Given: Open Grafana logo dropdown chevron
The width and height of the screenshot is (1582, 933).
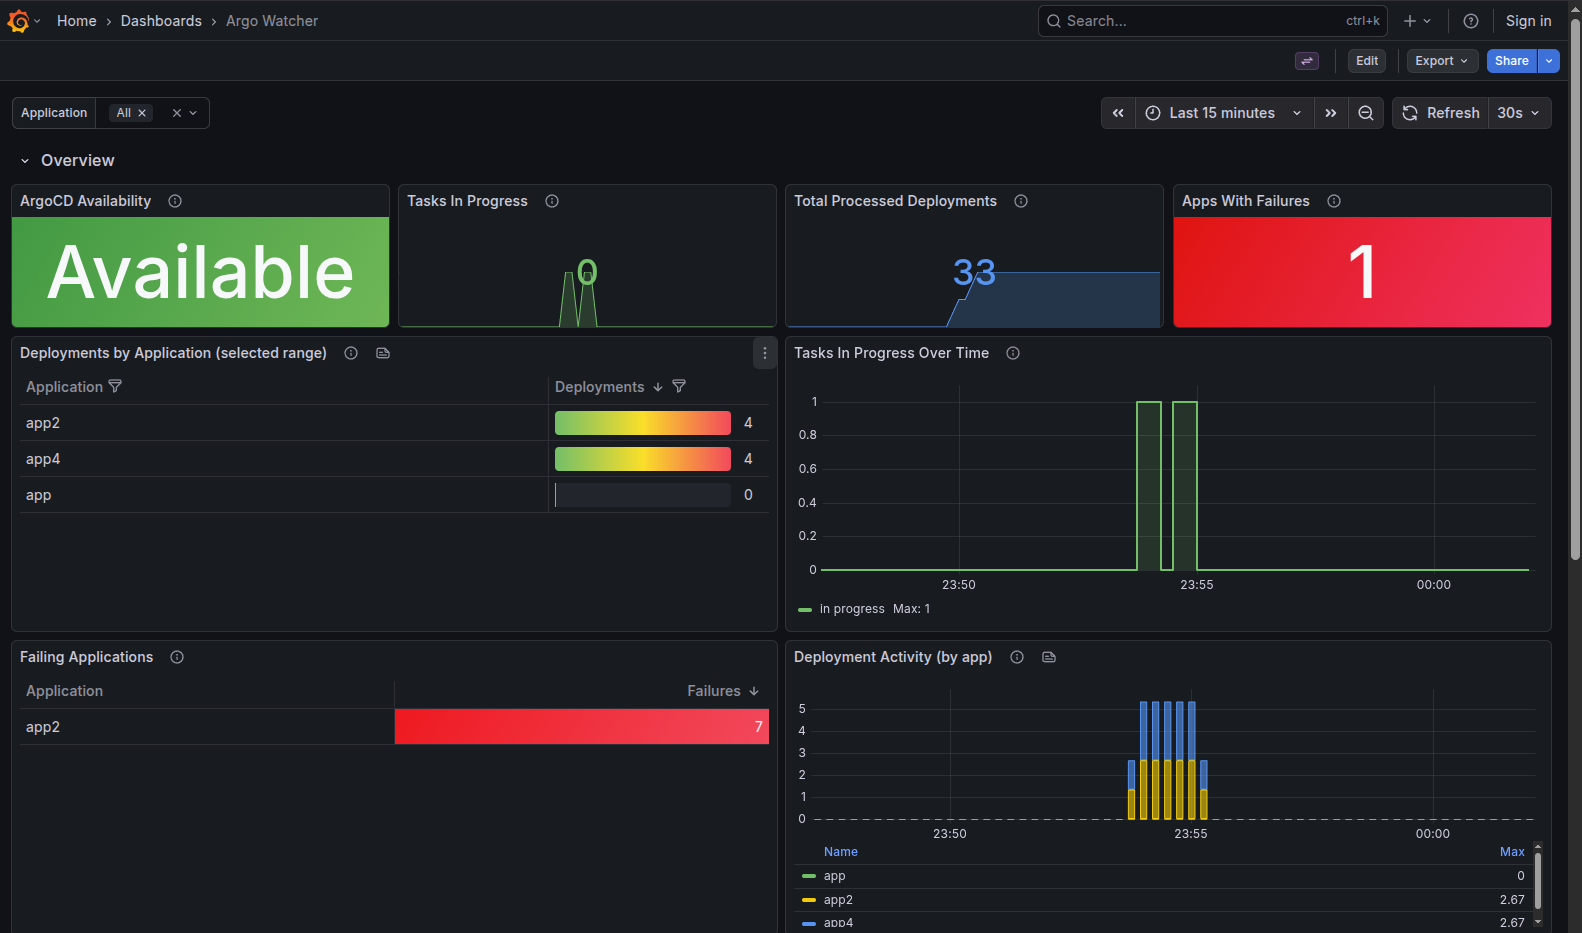Looking at the screenshot, I should pyautogui.click(x=37, y=21).
